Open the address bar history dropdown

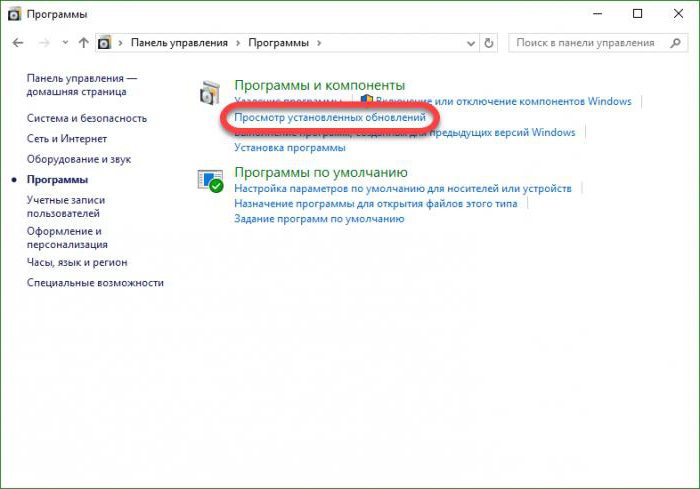click(471, 43)
